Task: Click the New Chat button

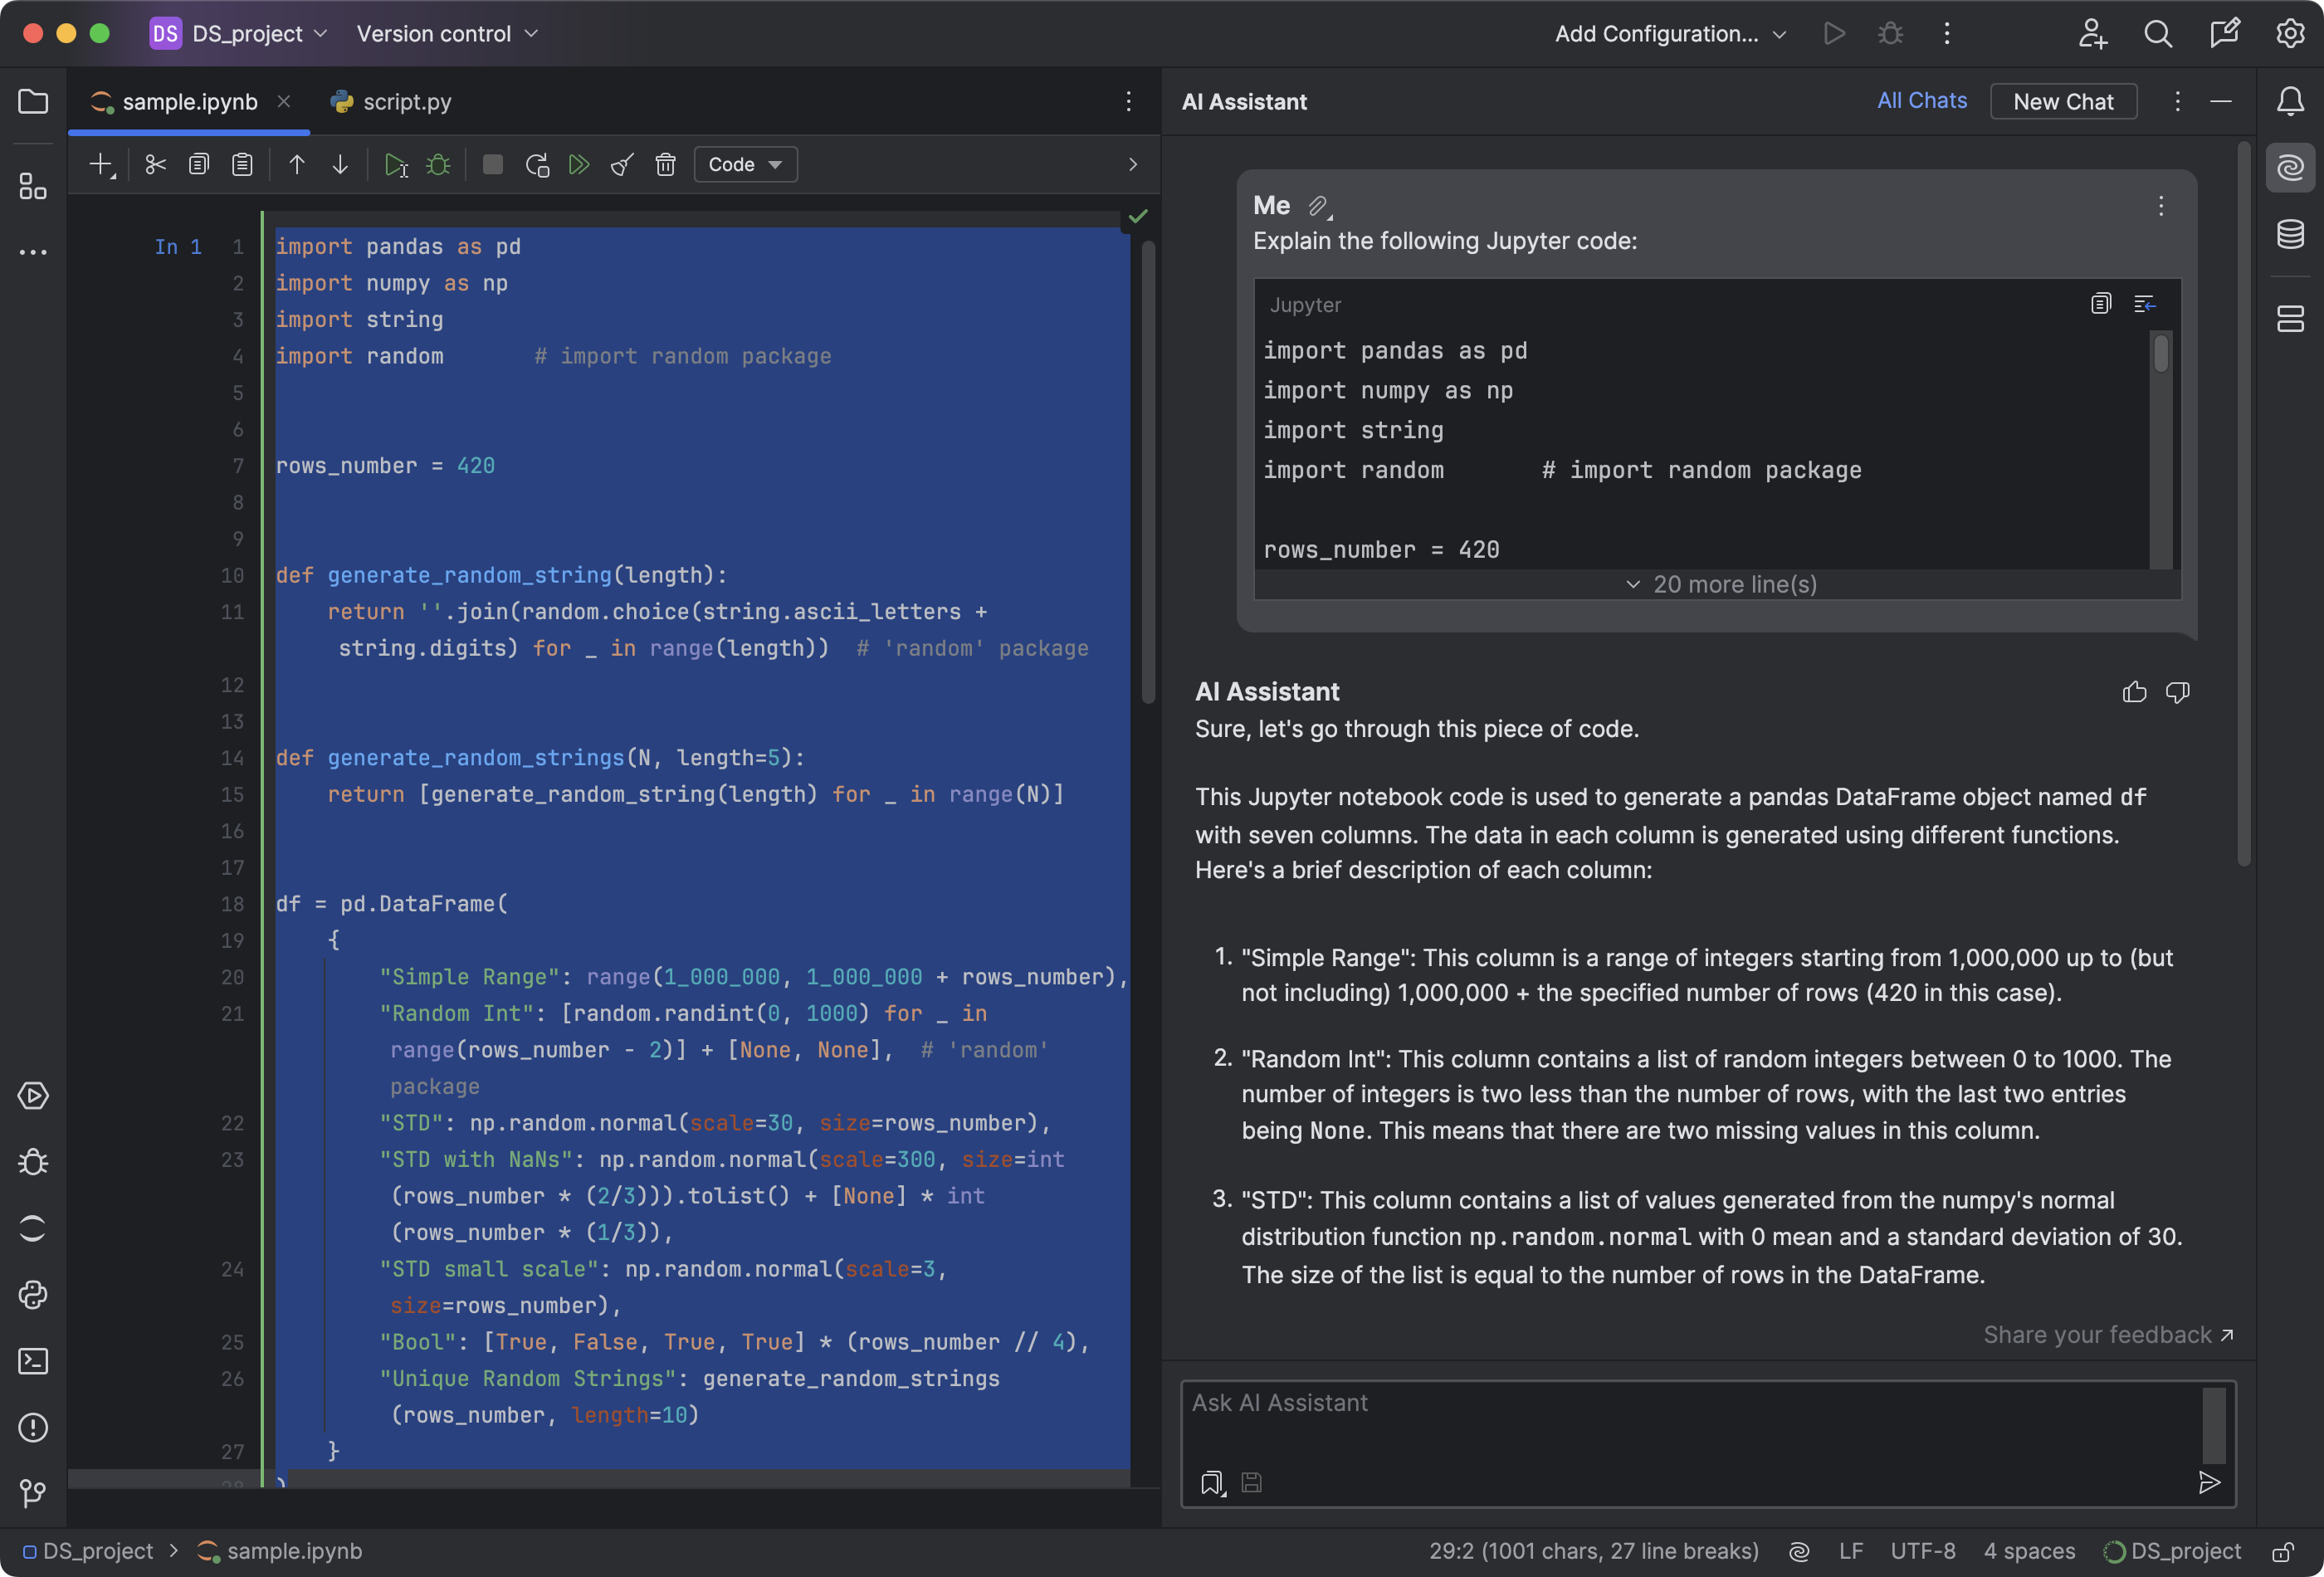Action: click(2062, 102)
